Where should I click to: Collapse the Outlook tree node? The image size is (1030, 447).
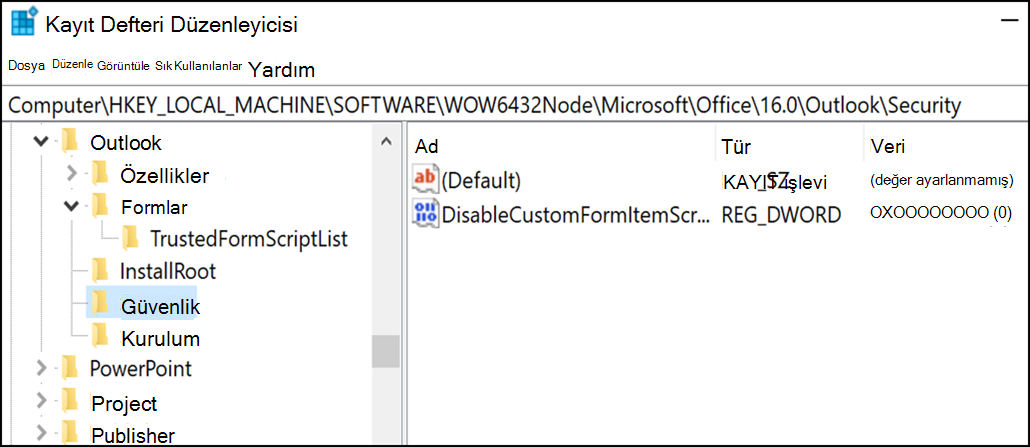click(x=42, y=141)
